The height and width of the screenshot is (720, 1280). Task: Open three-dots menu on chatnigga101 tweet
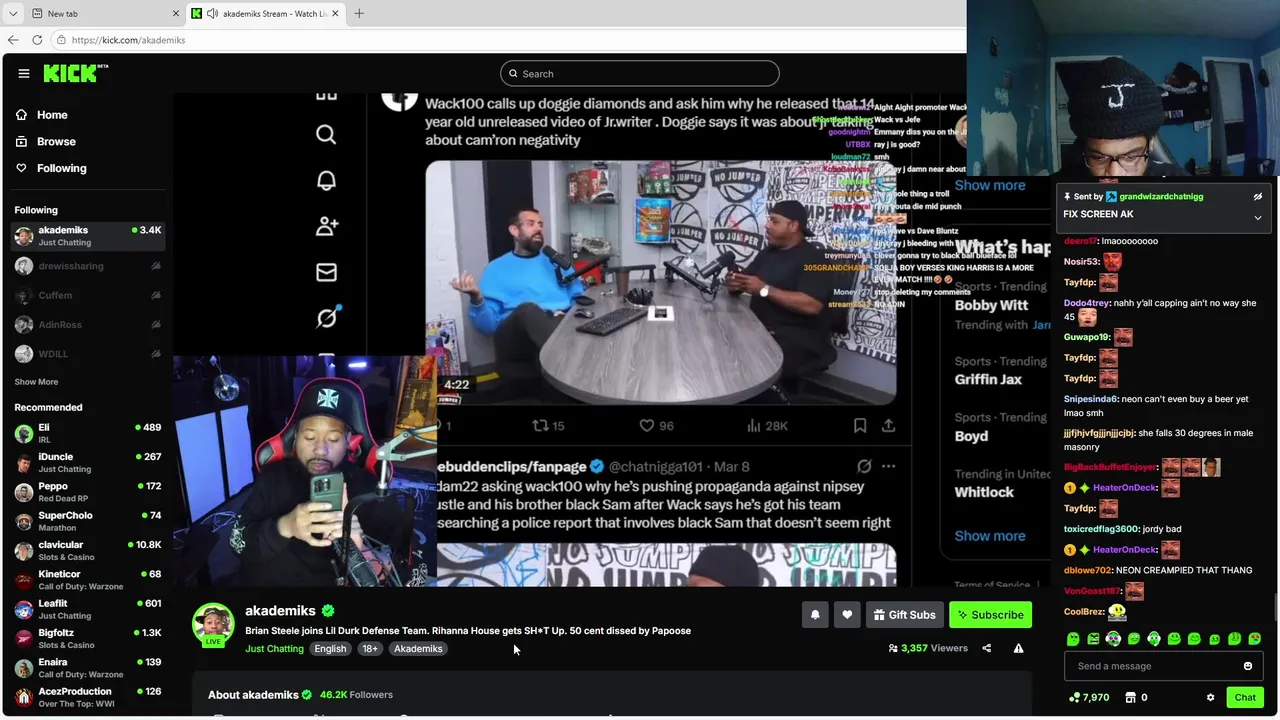[888, 466]
